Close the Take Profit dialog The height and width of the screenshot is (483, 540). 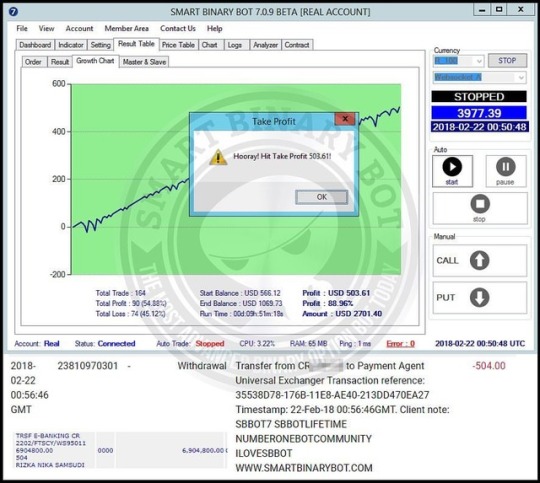345,119
